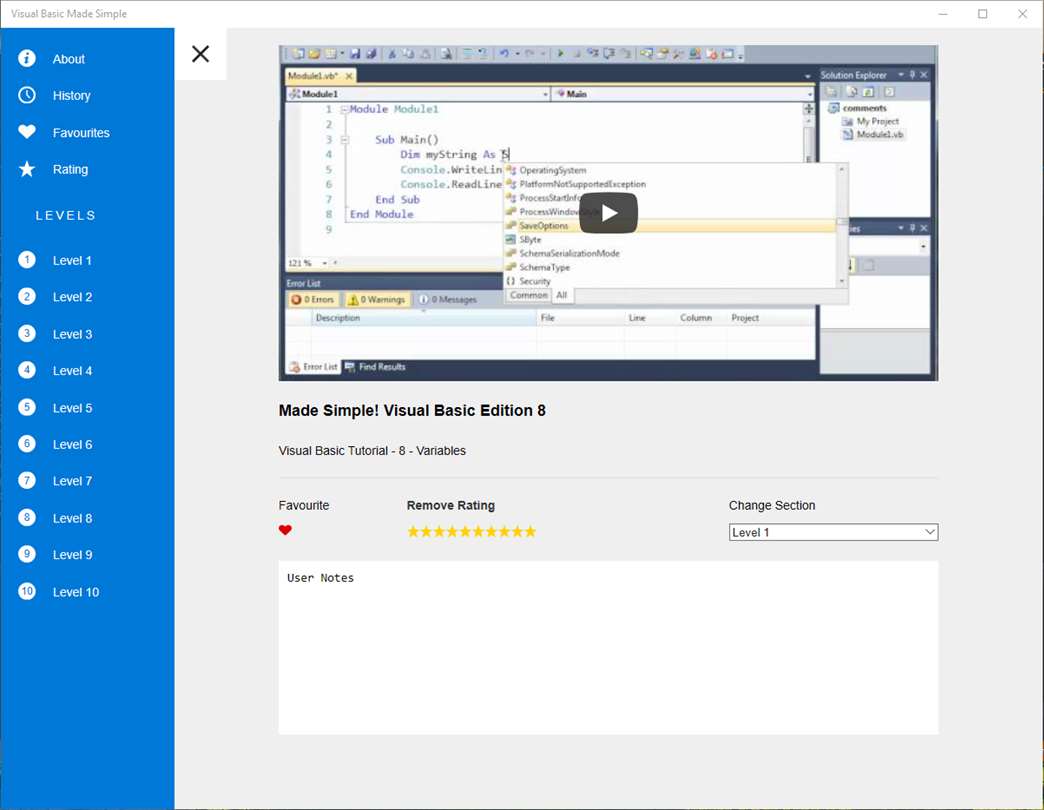
Task: Go to Level 10 text link
Action: click(x=76, y=592)
